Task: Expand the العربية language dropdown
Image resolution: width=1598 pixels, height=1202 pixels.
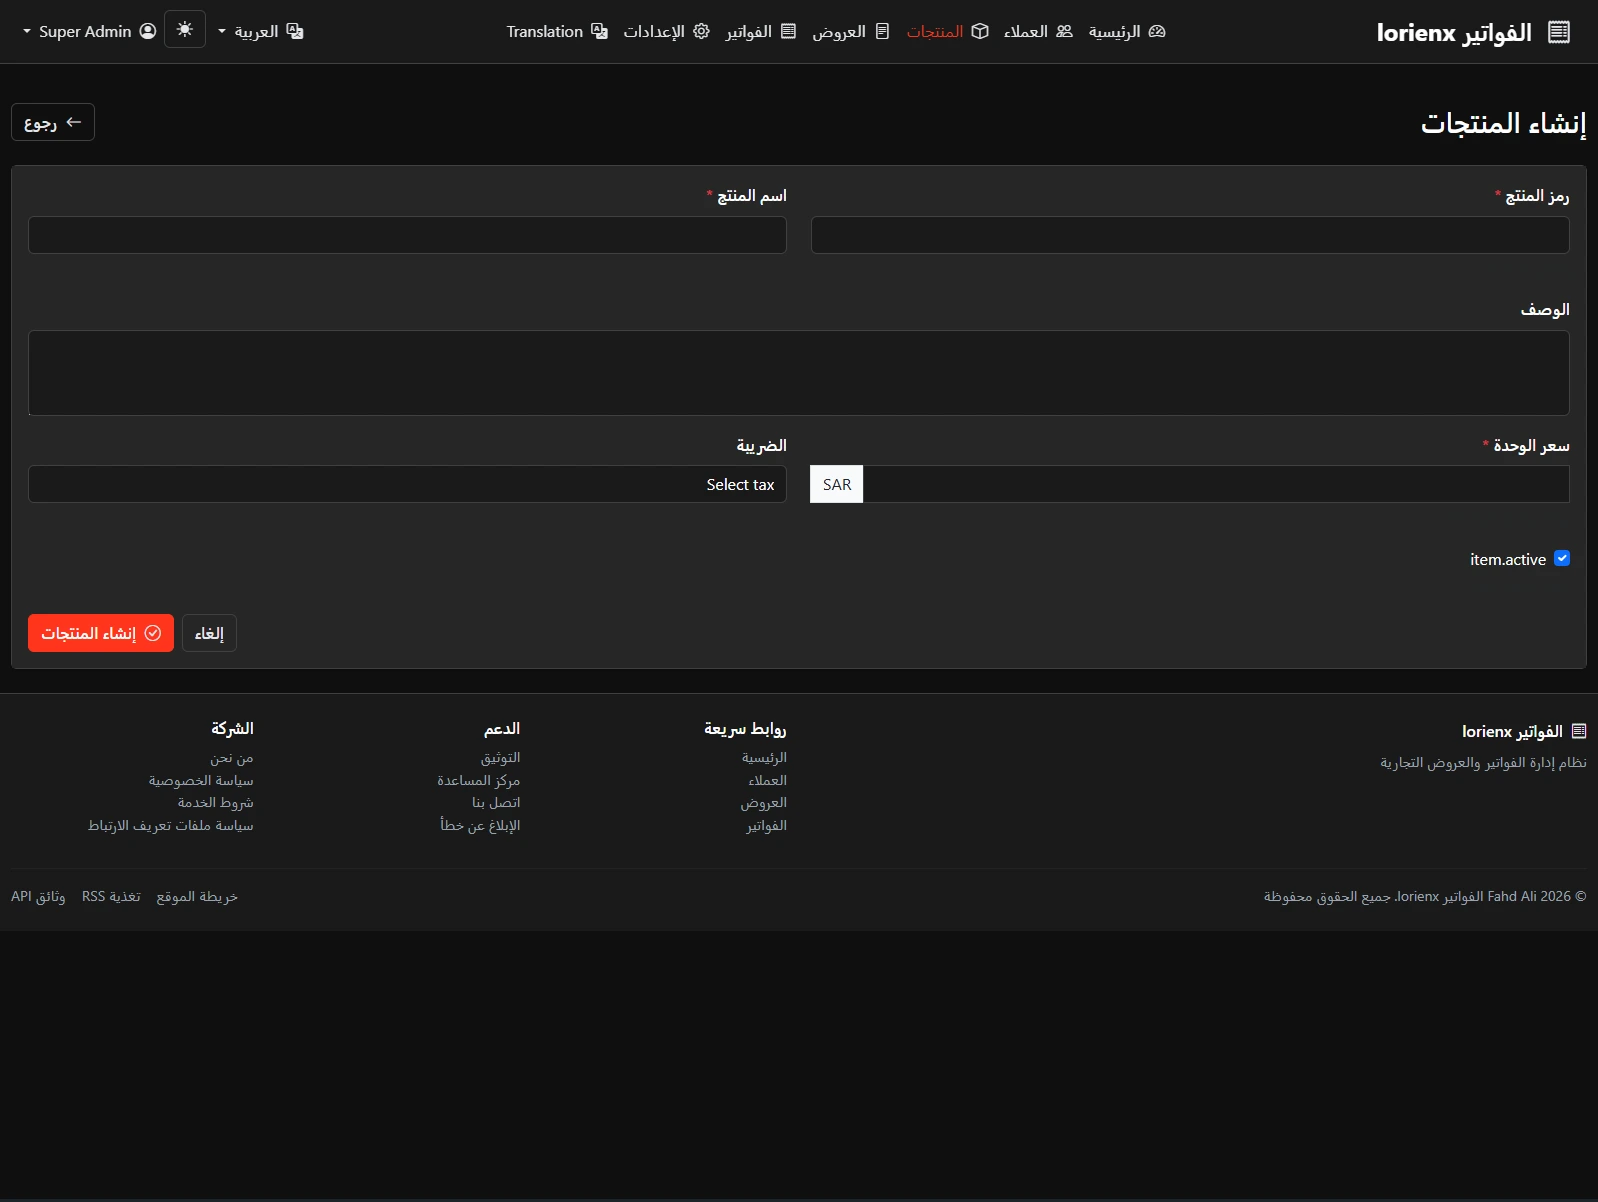Action: coord(260,32)
